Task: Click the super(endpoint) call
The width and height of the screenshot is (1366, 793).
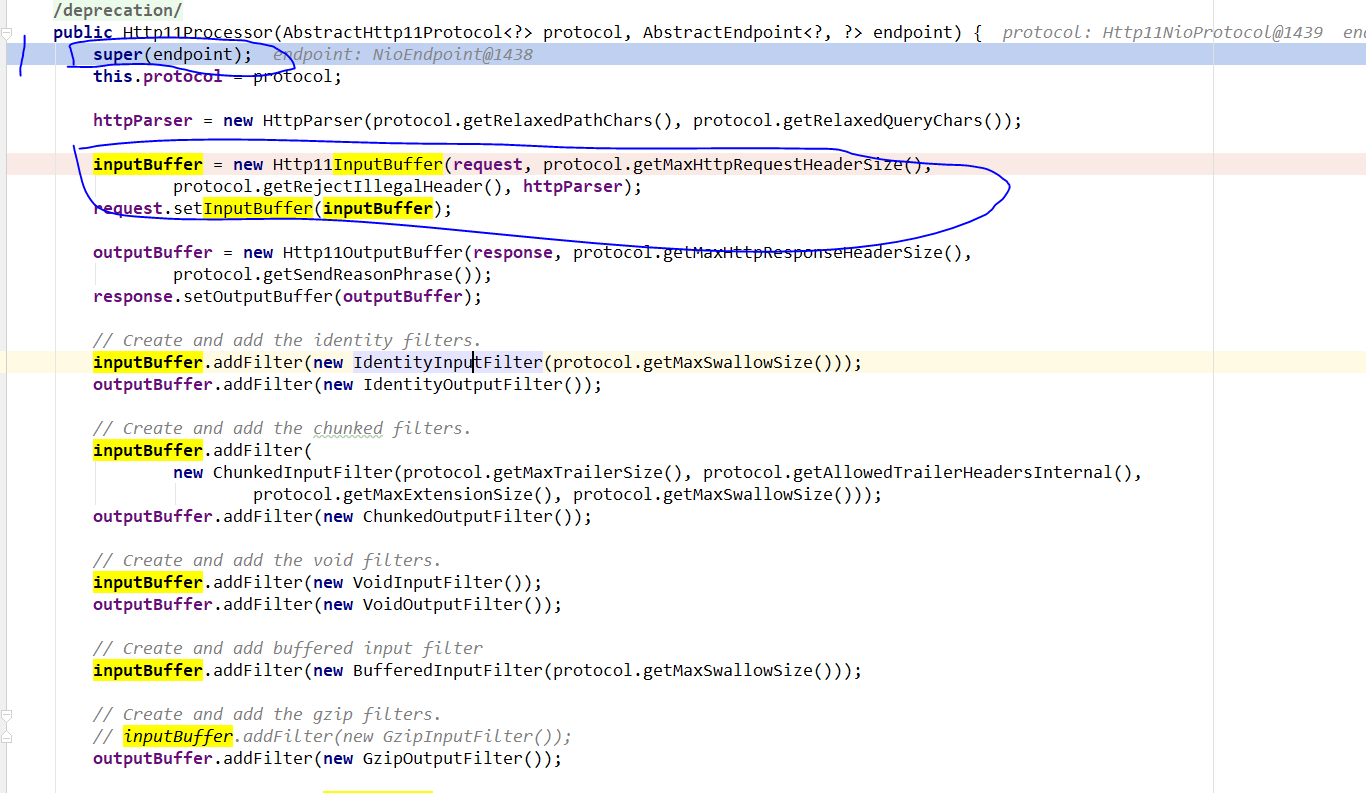Action: click(173, 54)
